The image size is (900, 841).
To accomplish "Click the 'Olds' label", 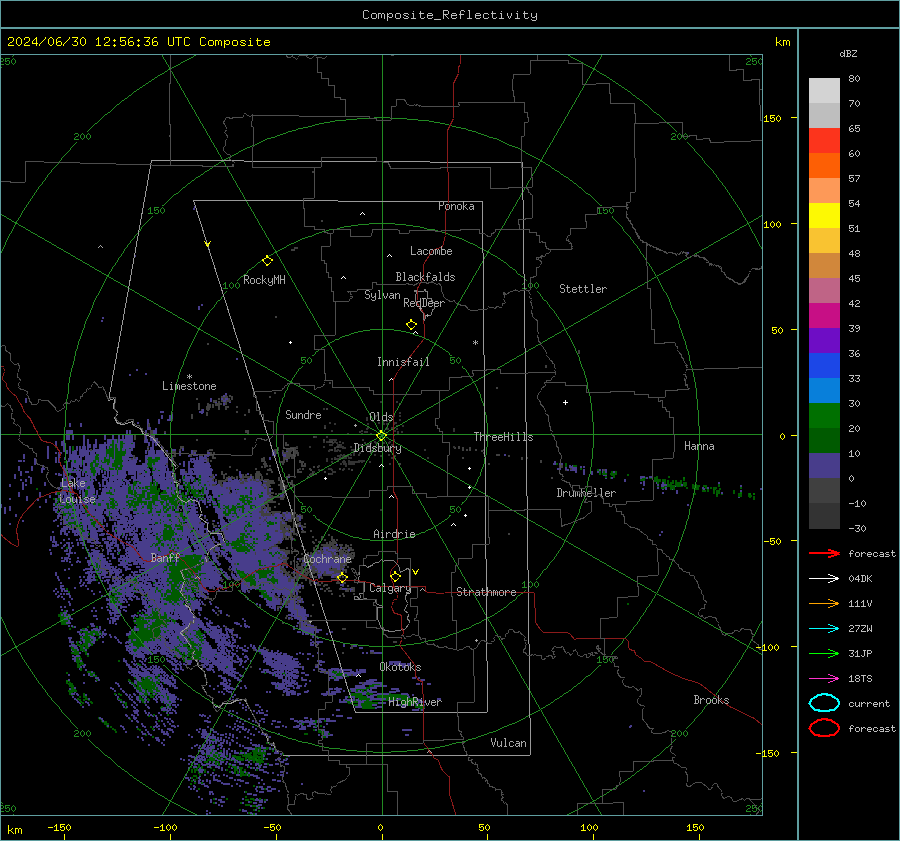I will click(x=381, y=417).
